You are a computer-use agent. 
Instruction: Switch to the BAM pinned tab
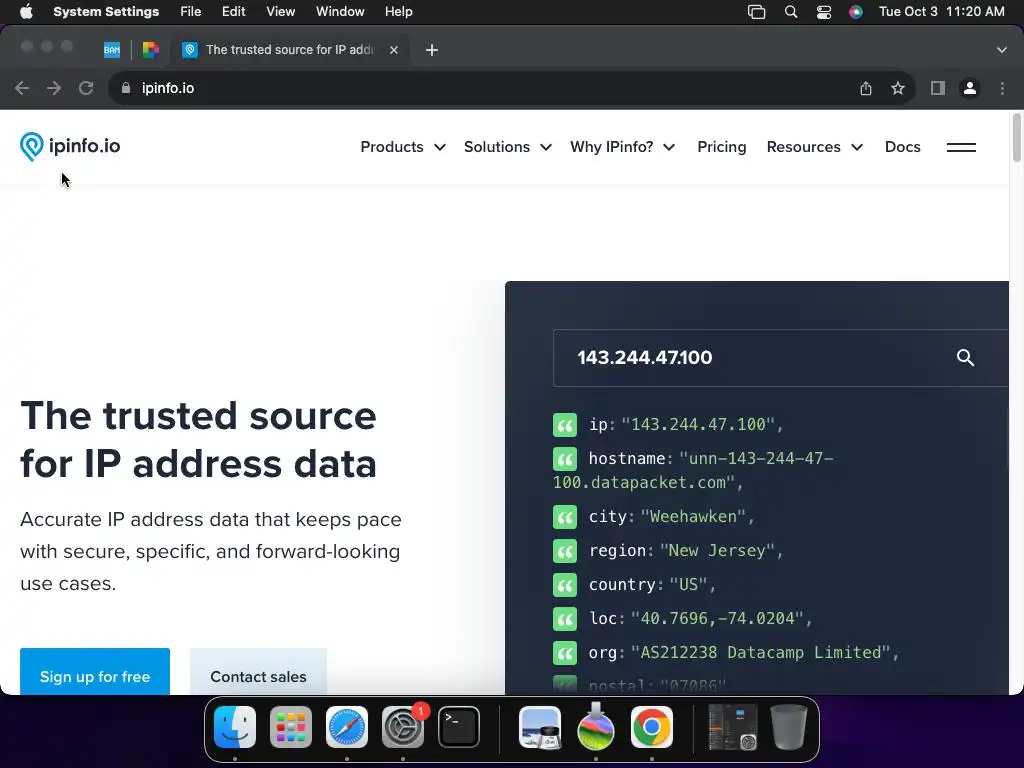112,50
